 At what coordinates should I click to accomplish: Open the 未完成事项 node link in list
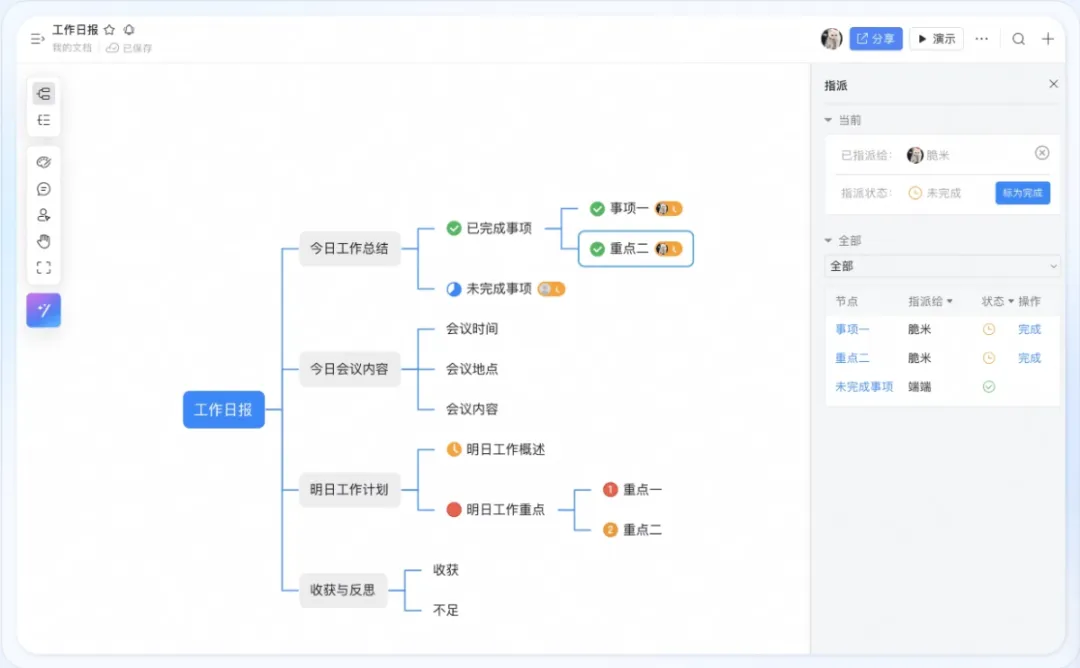(x=864, y=387)
